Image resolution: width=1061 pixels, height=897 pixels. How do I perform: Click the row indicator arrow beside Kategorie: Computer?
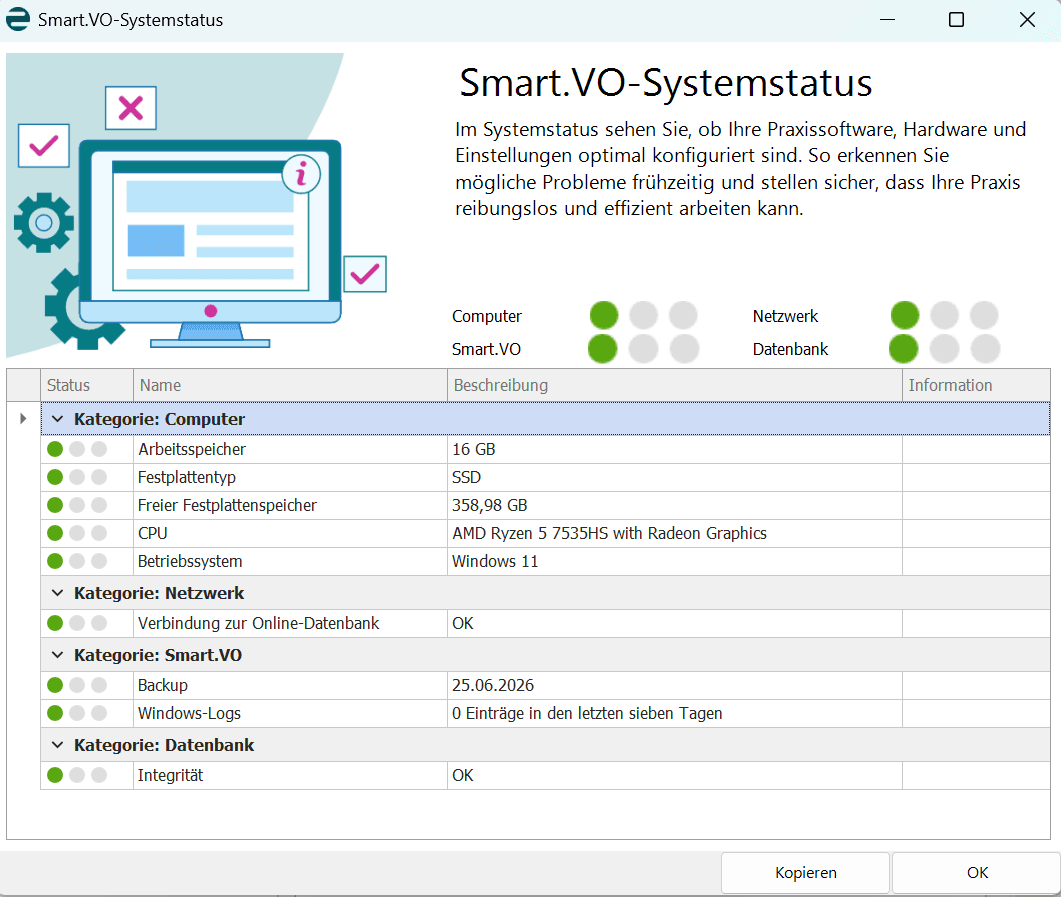tap(23, 419)
